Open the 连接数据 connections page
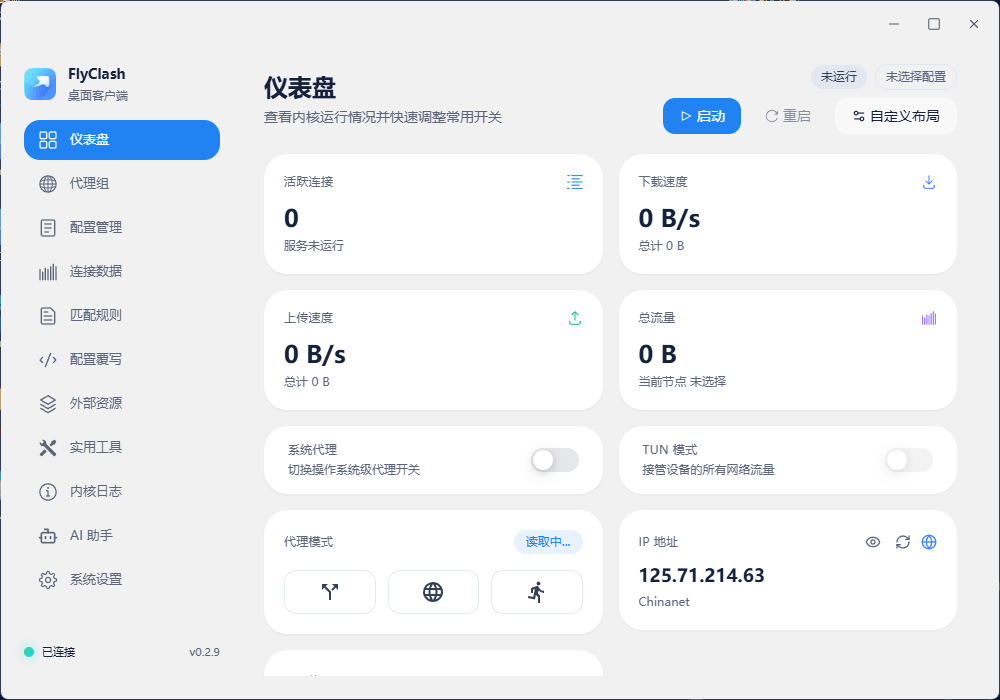The height and width of the screenshot is (700, 1000). 122,272
